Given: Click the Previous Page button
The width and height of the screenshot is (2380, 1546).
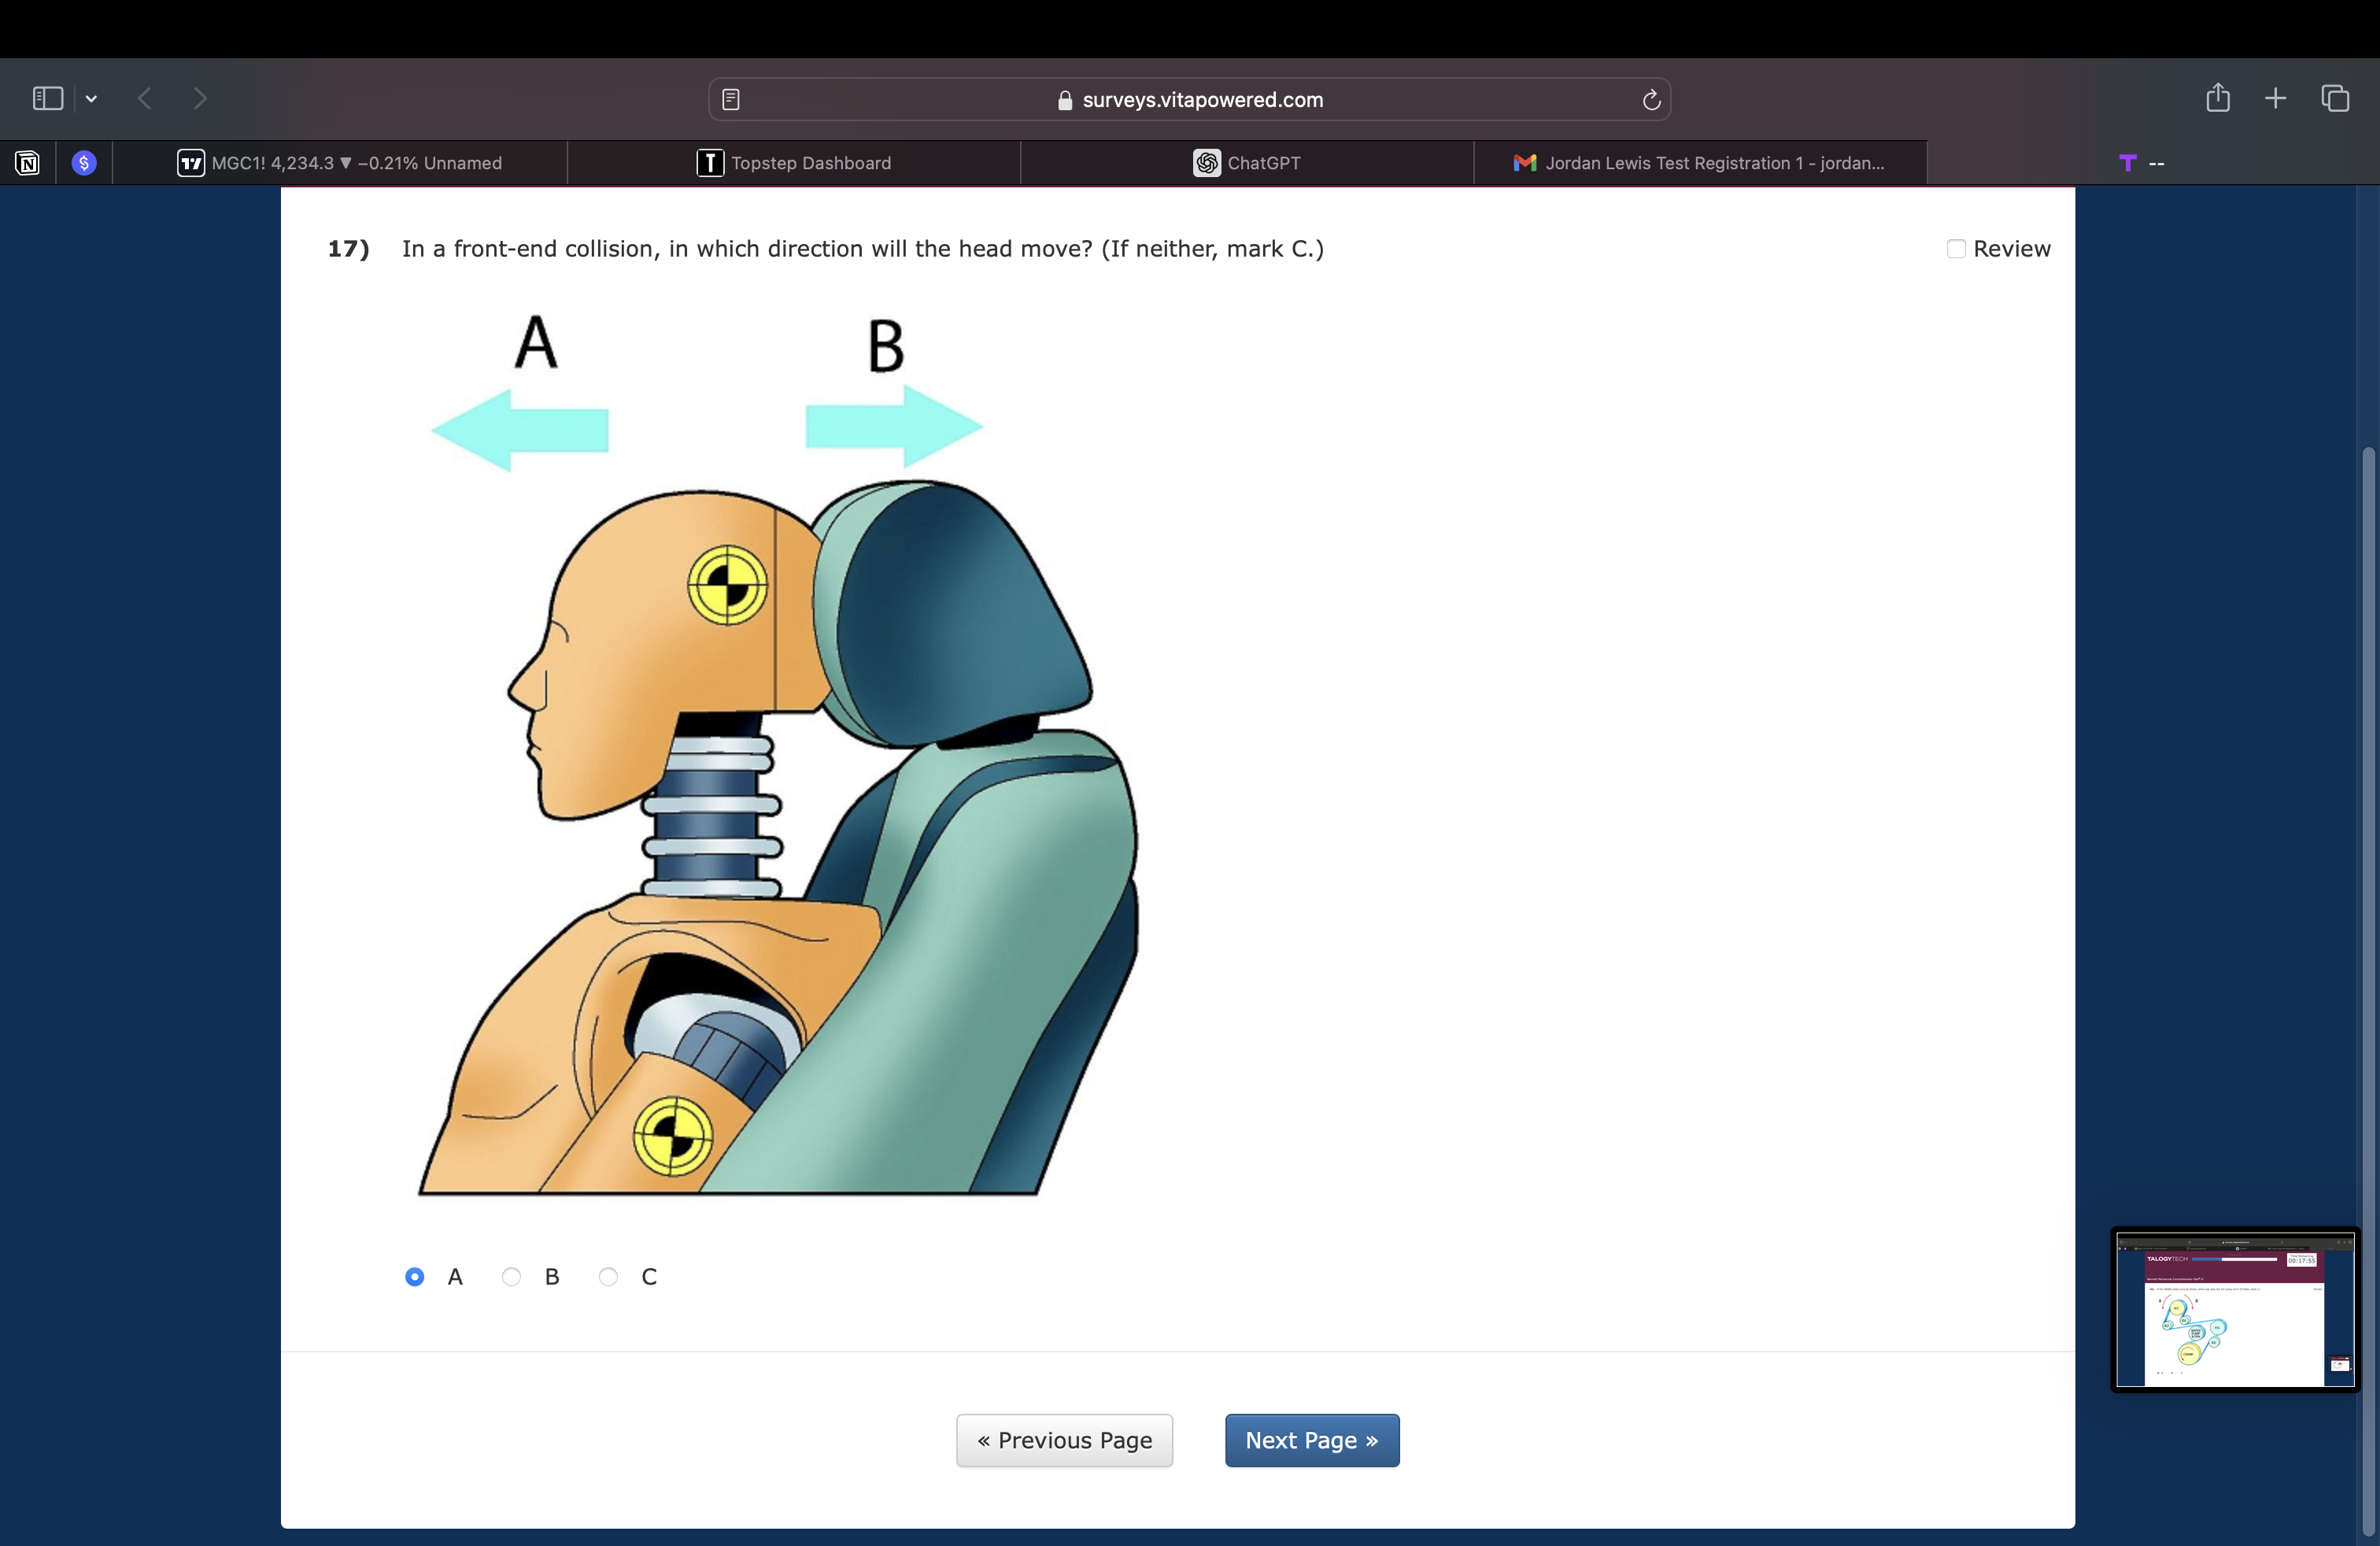Looking at the screenshot, I should pyautogui.click(x=1064, y=1440).
